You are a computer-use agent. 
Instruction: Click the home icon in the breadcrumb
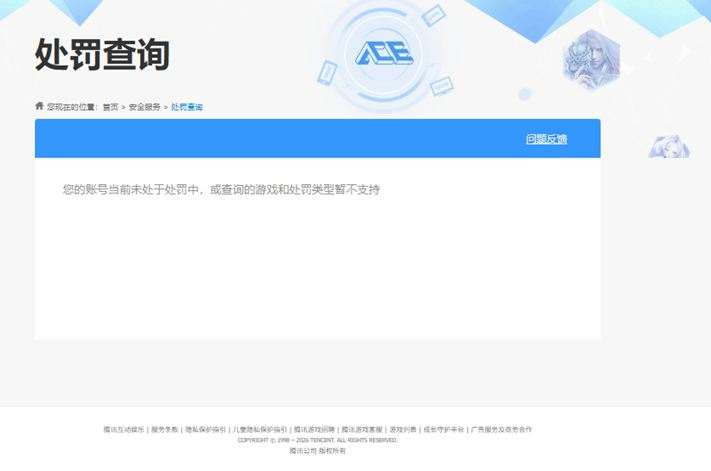(39, 106)
